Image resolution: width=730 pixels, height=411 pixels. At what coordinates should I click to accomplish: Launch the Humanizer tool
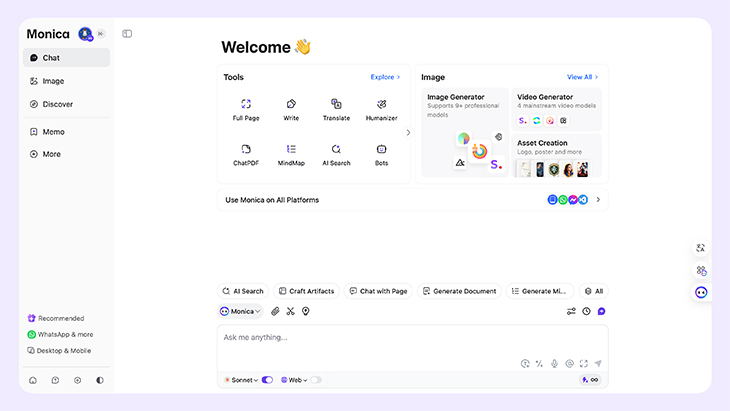click(381, 109)
